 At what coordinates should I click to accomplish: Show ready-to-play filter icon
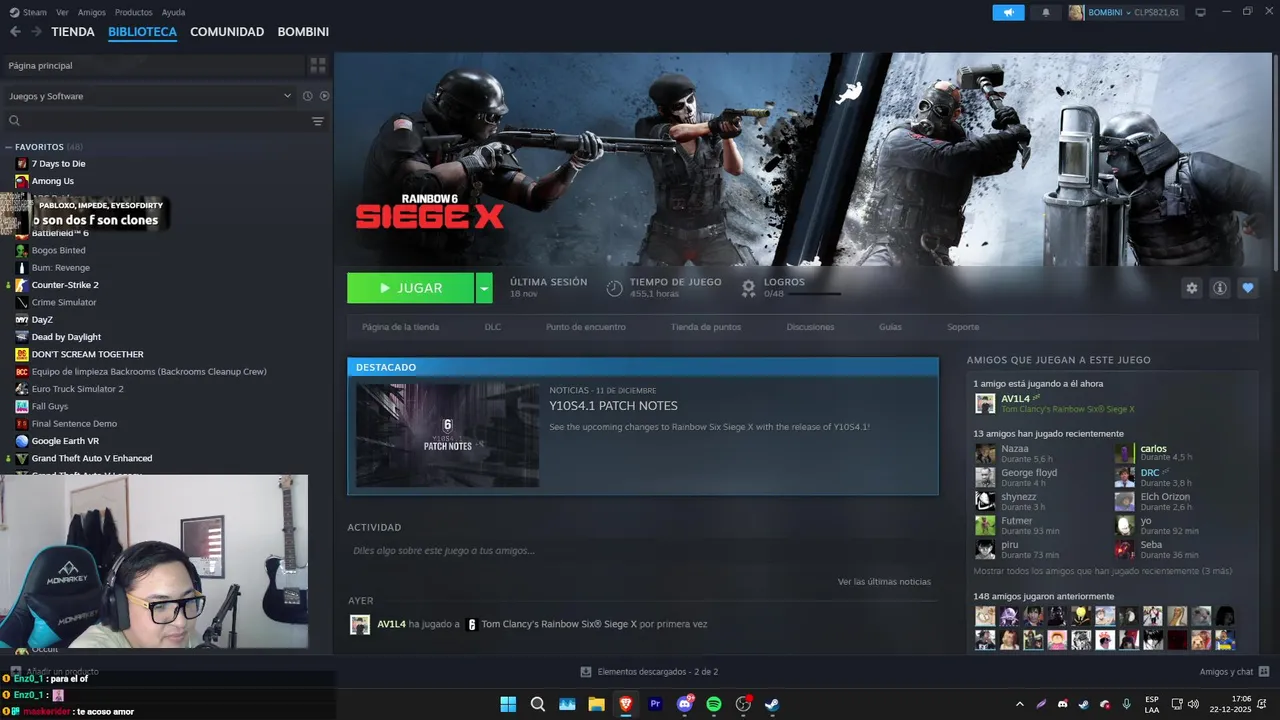(x=324, y=96)
